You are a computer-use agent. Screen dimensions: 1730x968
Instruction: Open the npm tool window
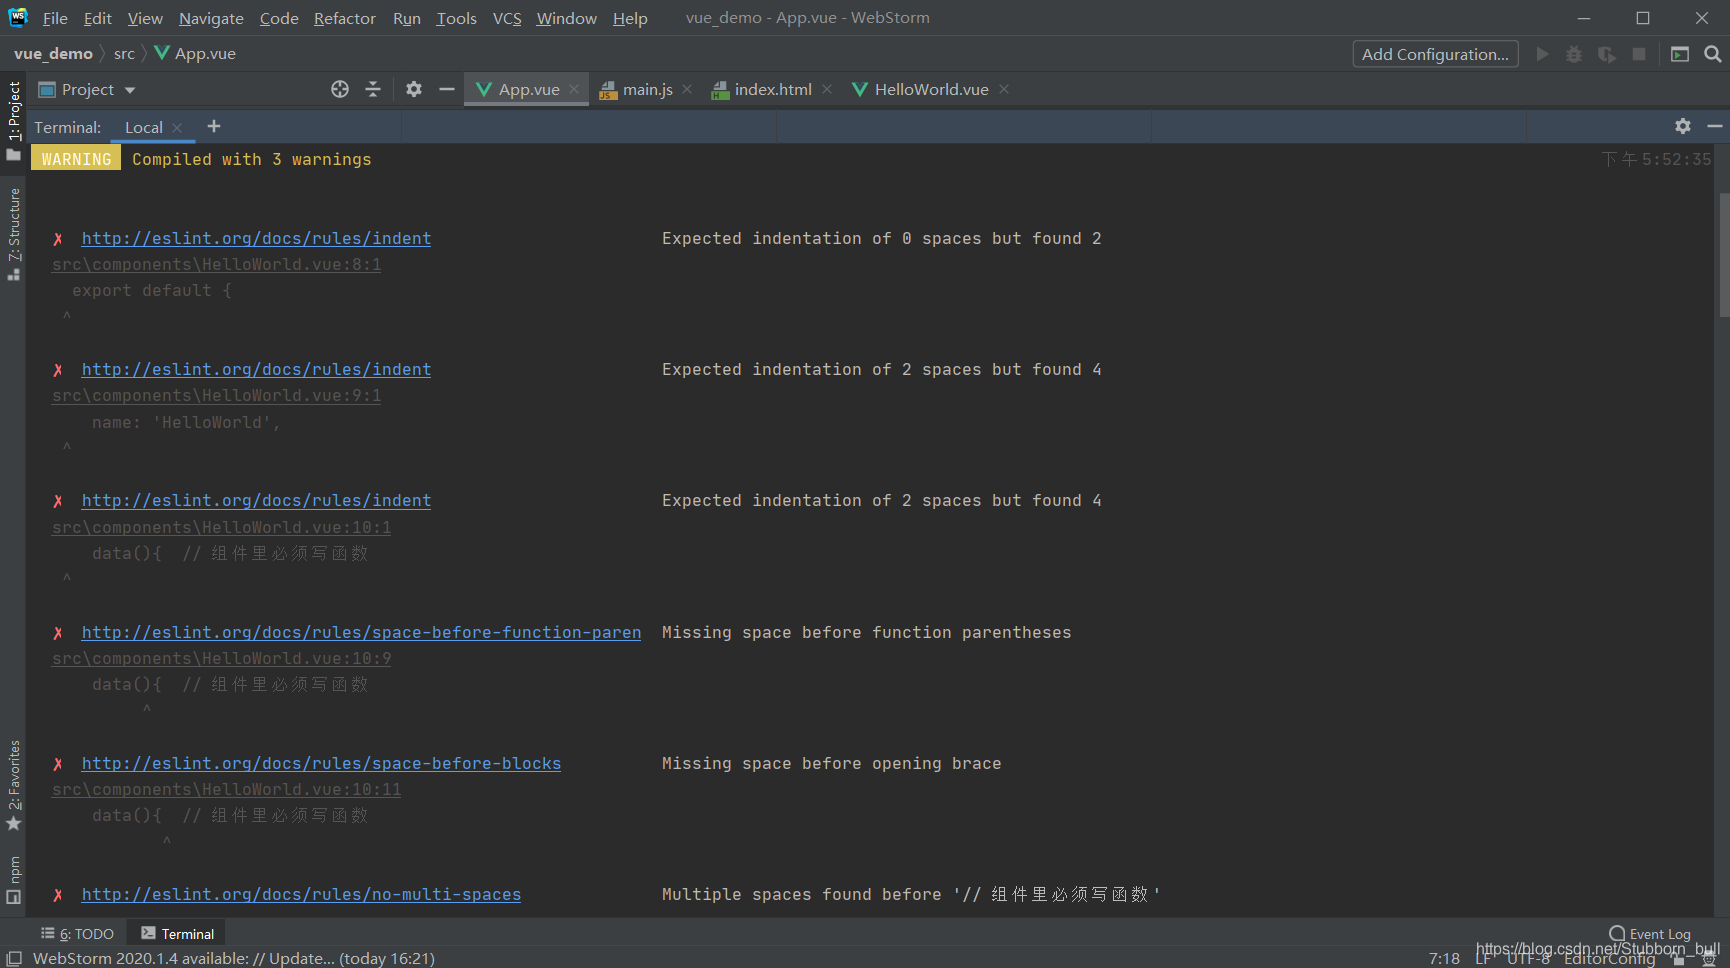pos(14,880)
